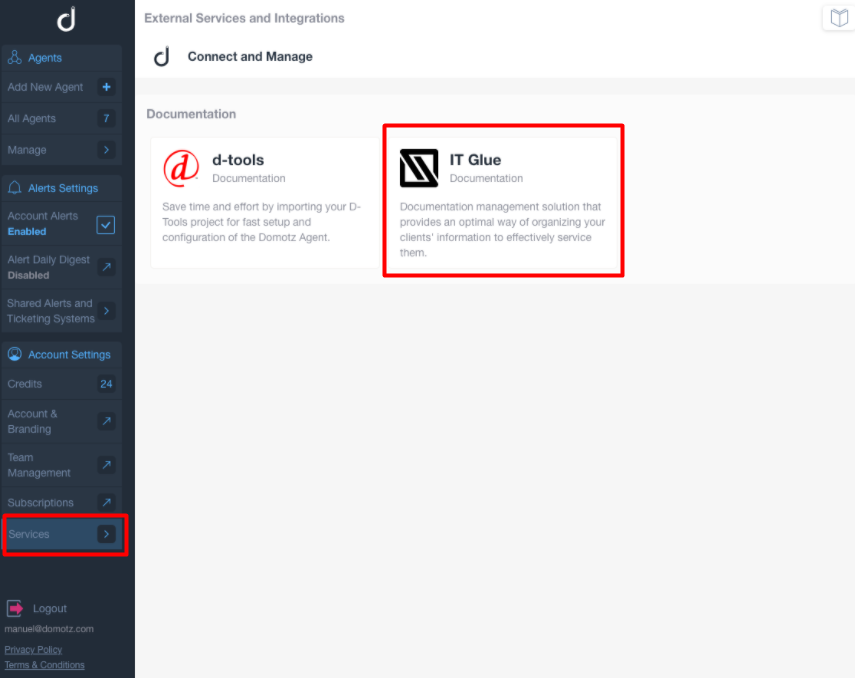Expand the Services chevron
The height and width of the screenshot is (678, 861).
pyautogui.click(x=107, y=534)
